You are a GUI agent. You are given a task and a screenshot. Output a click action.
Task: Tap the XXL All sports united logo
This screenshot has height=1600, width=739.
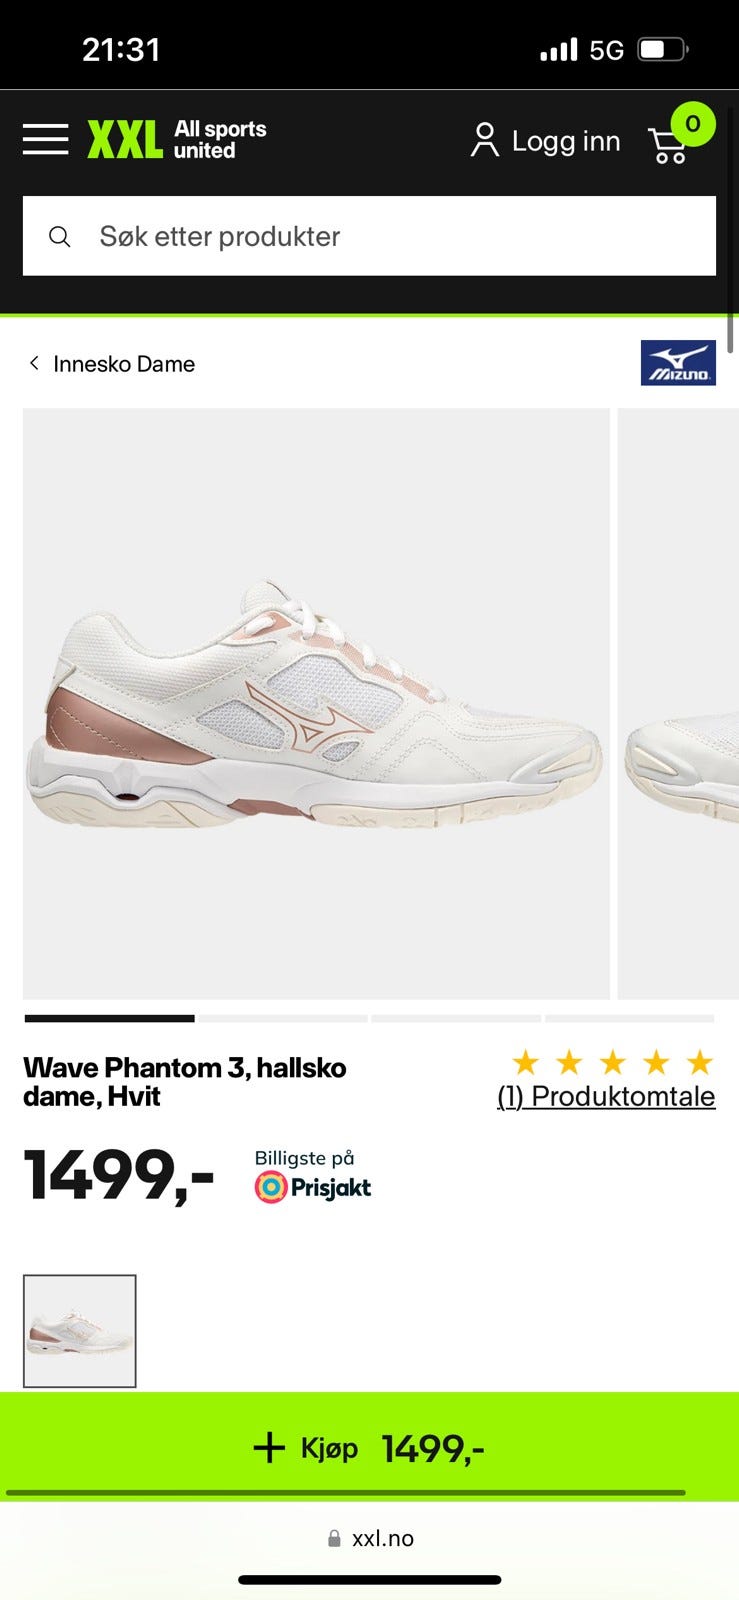(177, 140)
